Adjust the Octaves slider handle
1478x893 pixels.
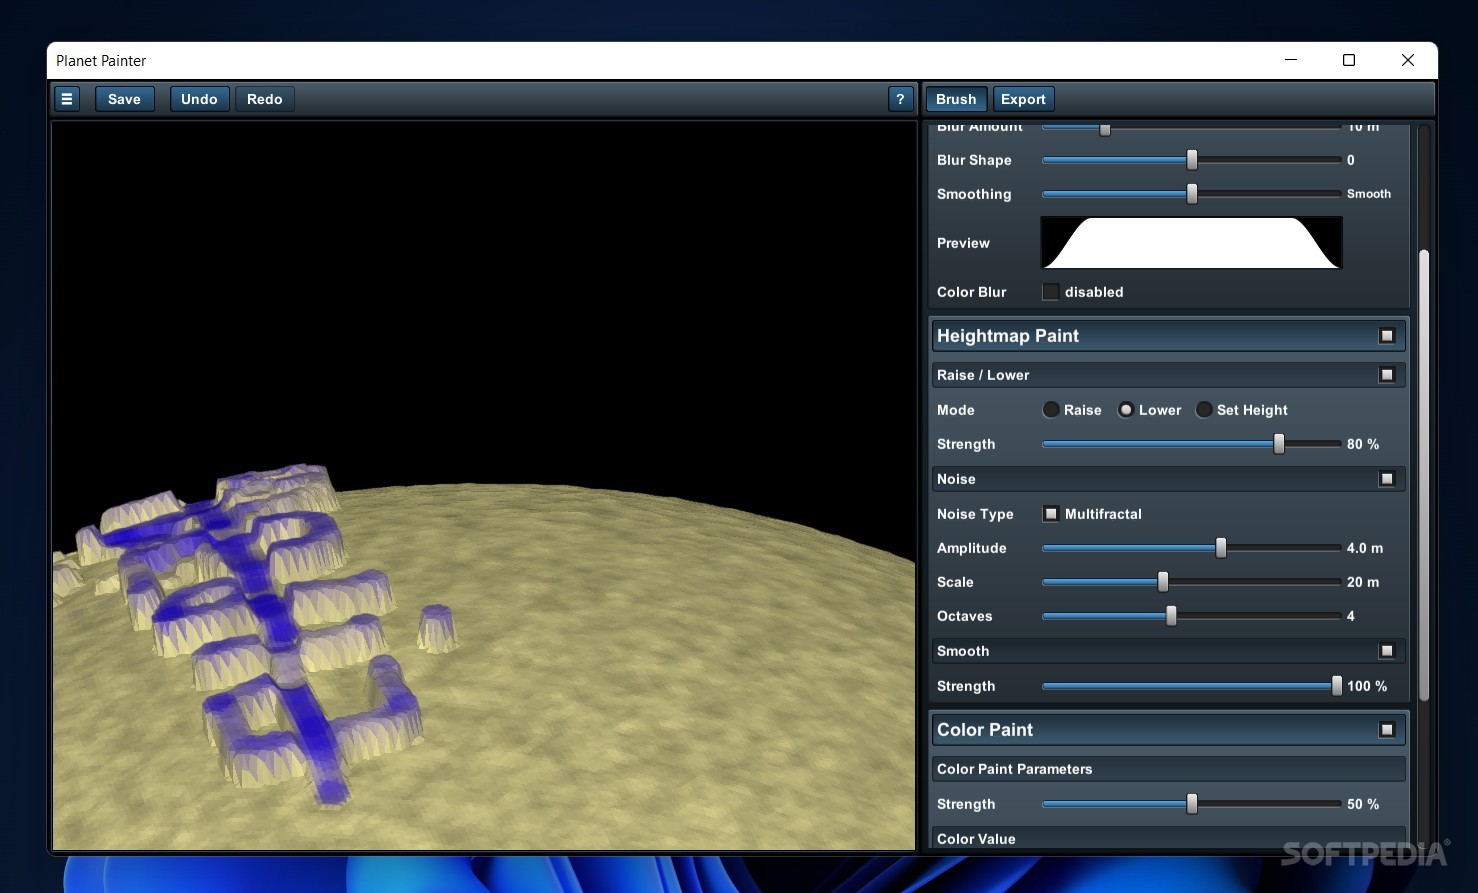1172,616
